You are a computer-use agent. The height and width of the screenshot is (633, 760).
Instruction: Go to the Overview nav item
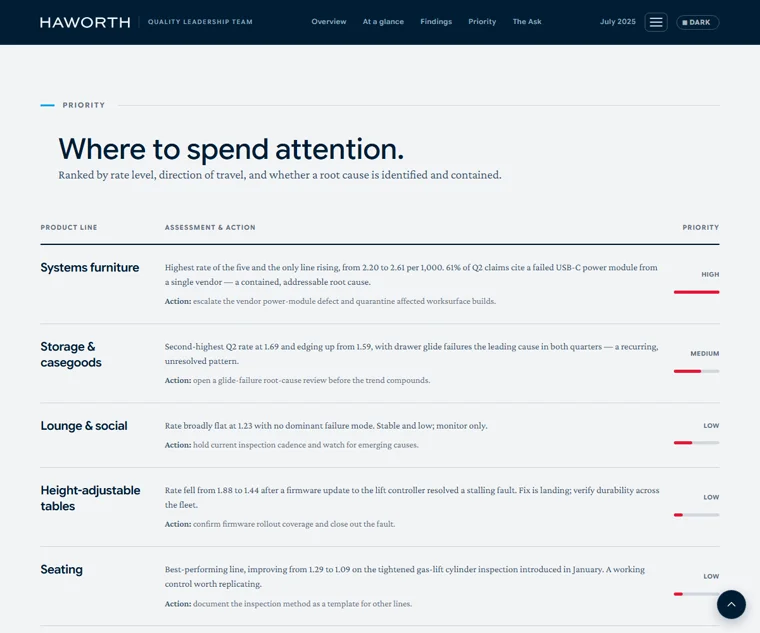329,22
